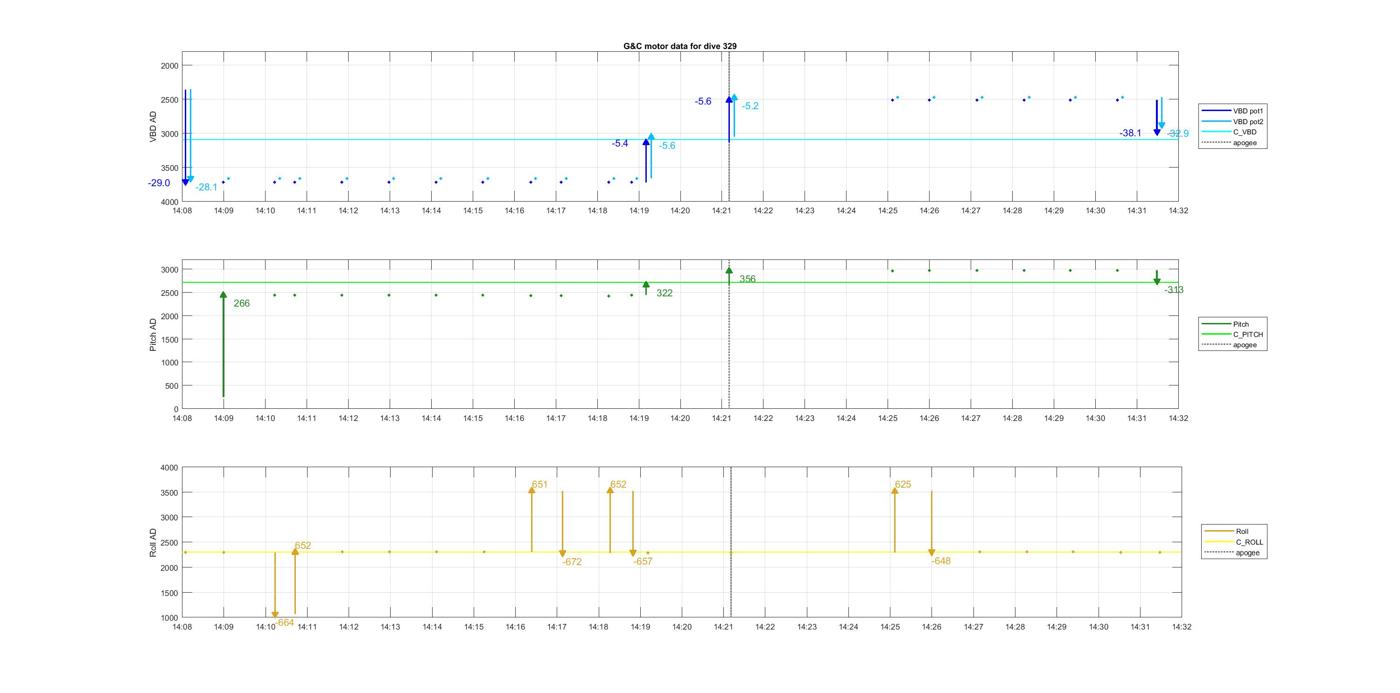Click the downward roll arrow labeled -648
Viewport: 1400px width, 693px height.
931,524
